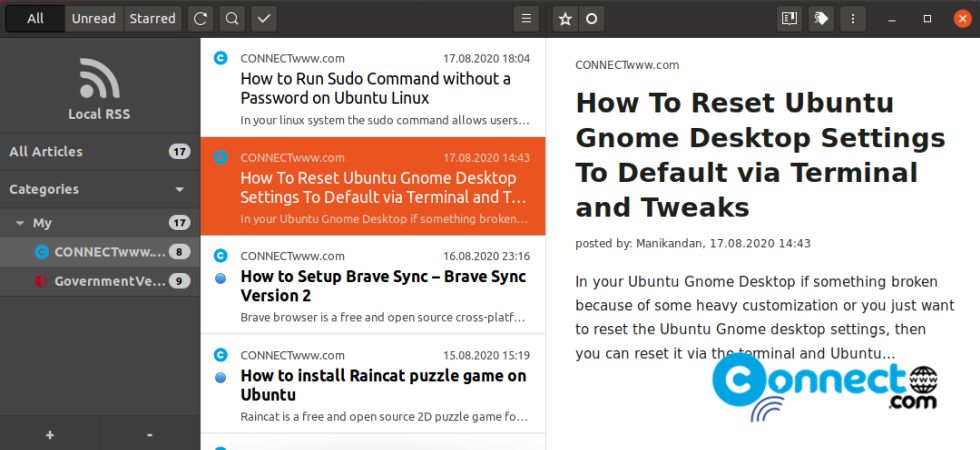Open article How to install Raincat puzzle game
This screenshot has width=980, height=450.
click(x=372, y=384)
